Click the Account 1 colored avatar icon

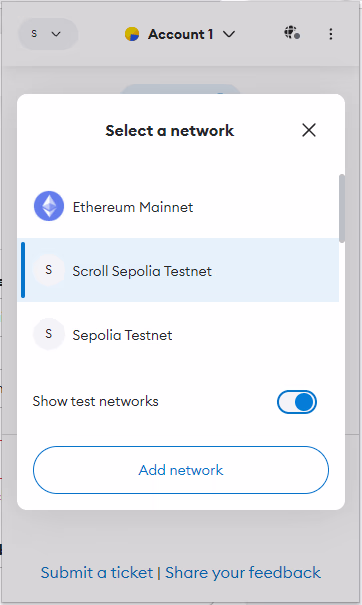[x=132, y=34]
